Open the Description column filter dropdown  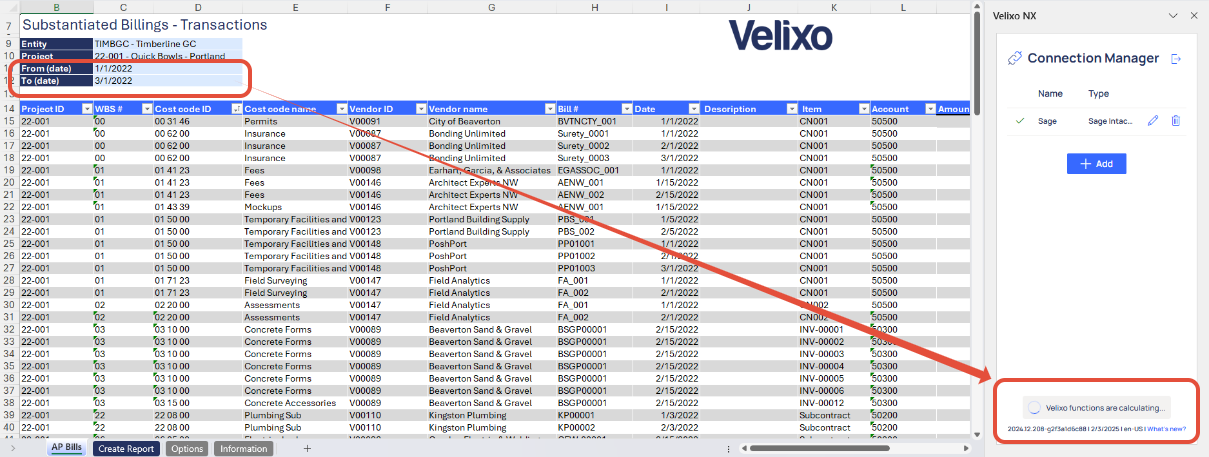coord(790,108)
